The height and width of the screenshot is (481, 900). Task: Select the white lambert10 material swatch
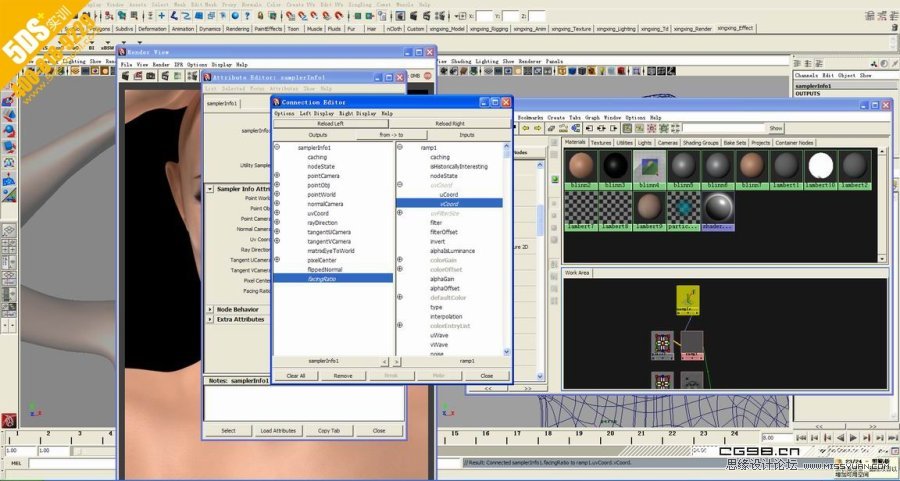[x=821, y=165]
